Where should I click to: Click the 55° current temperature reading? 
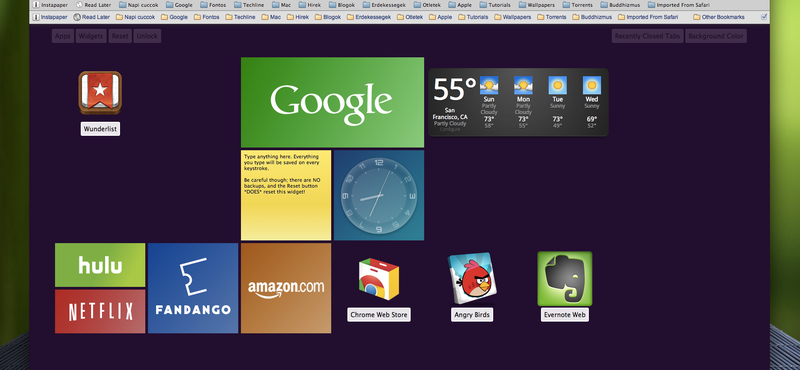(454, 90)
